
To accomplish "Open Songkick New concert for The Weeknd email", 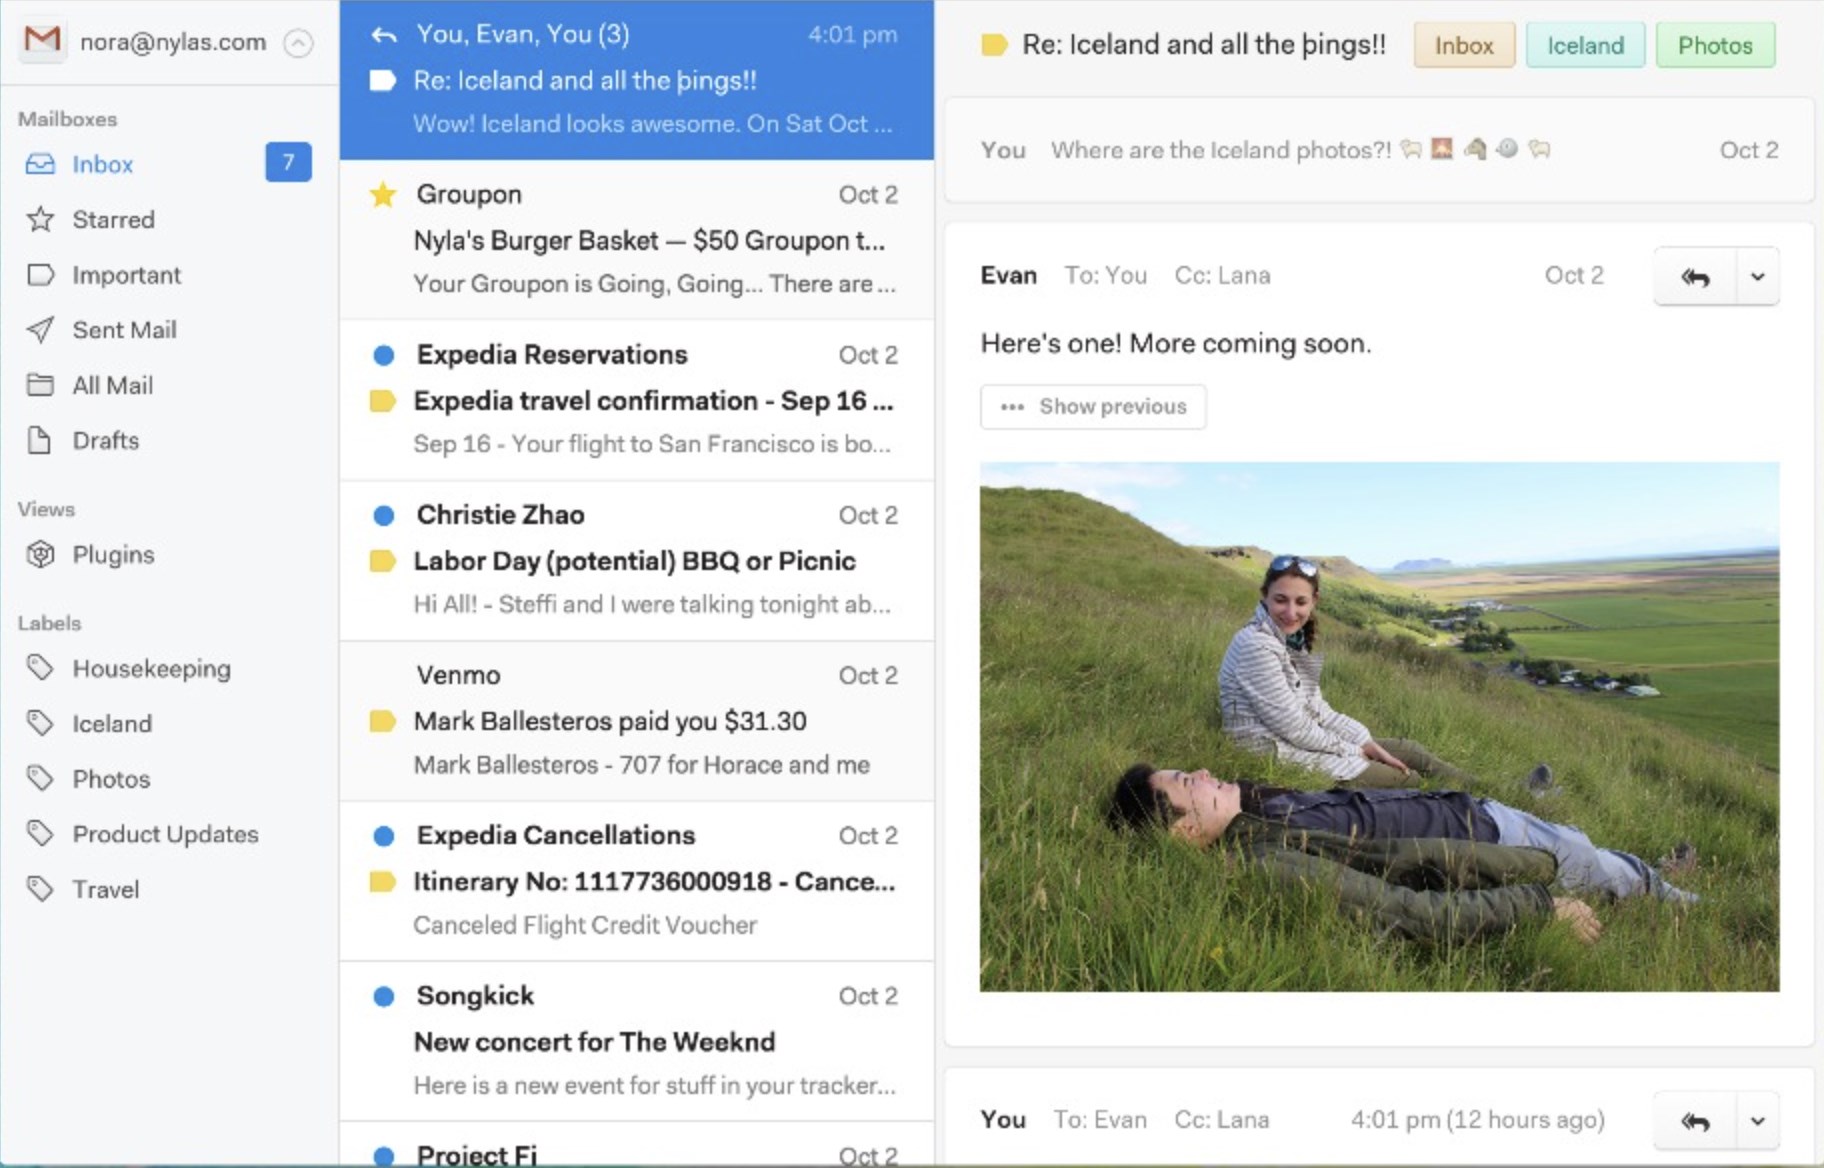I will point(637,1041).
